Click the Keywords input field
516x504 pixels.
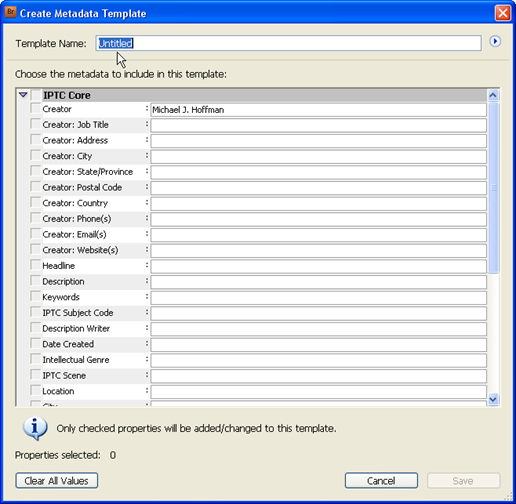[318, 298]
